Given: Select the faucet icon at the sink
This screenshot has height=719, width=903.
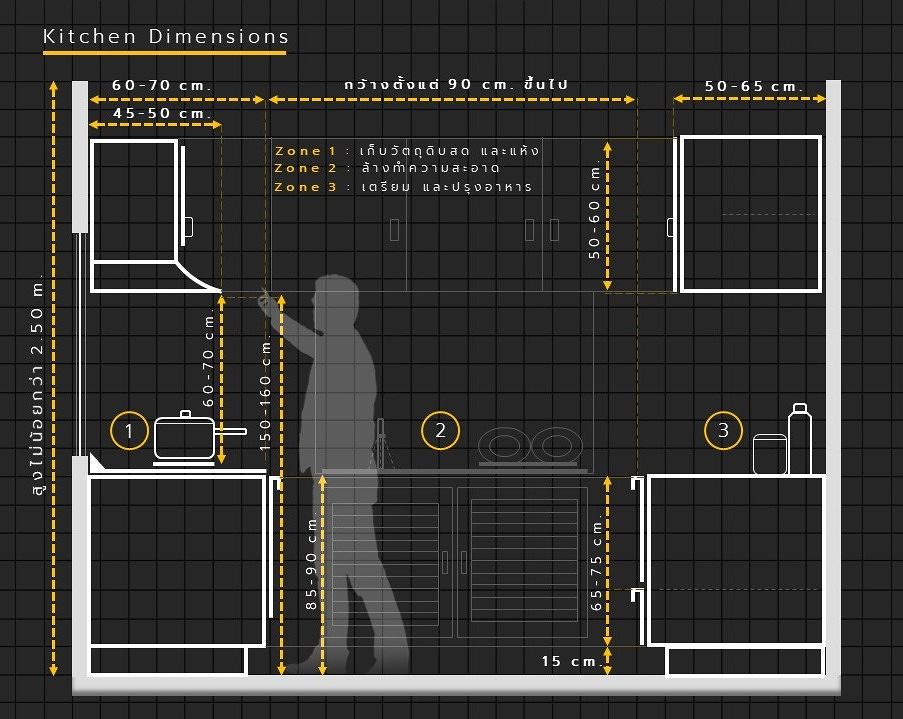Looking at the screenshot, I should coord(381,444).
